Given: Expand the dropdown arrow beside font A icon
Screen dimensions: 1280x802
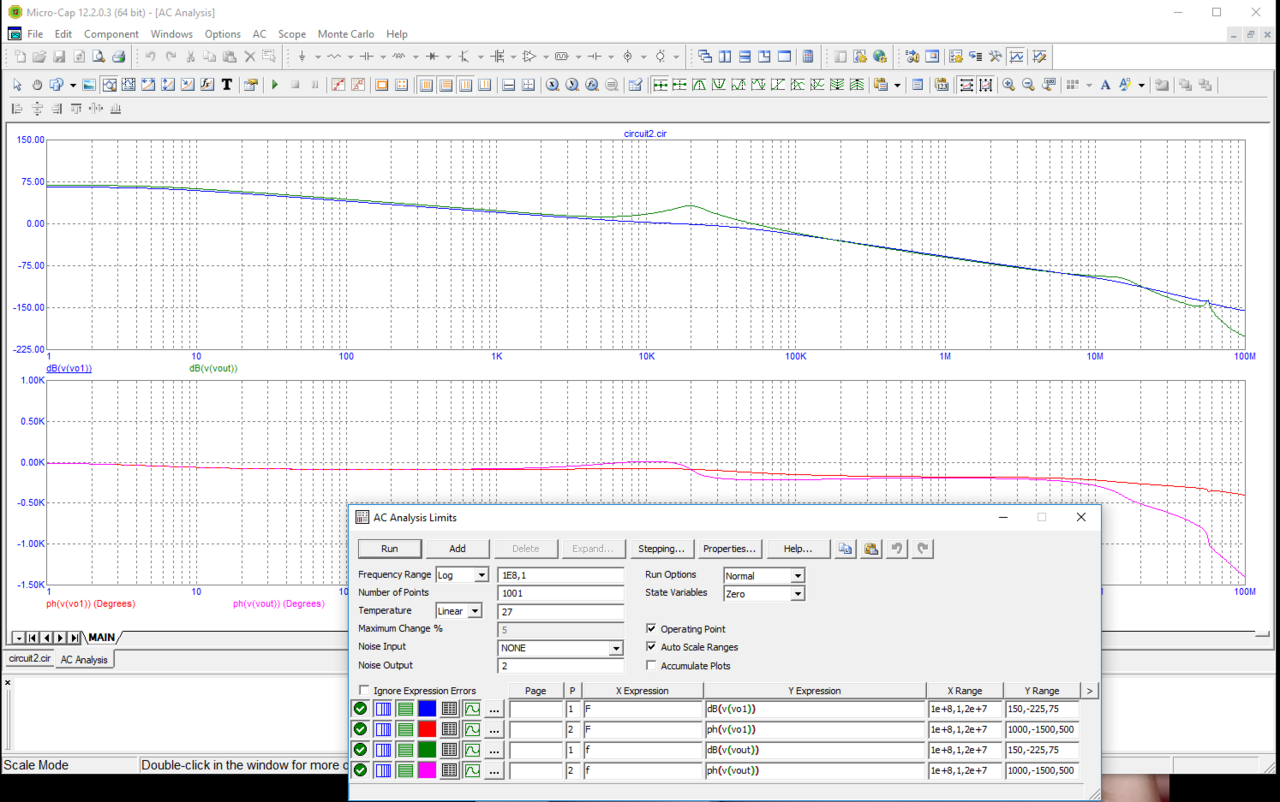Looking at the screenshot, I should (x=1141, y=85).
